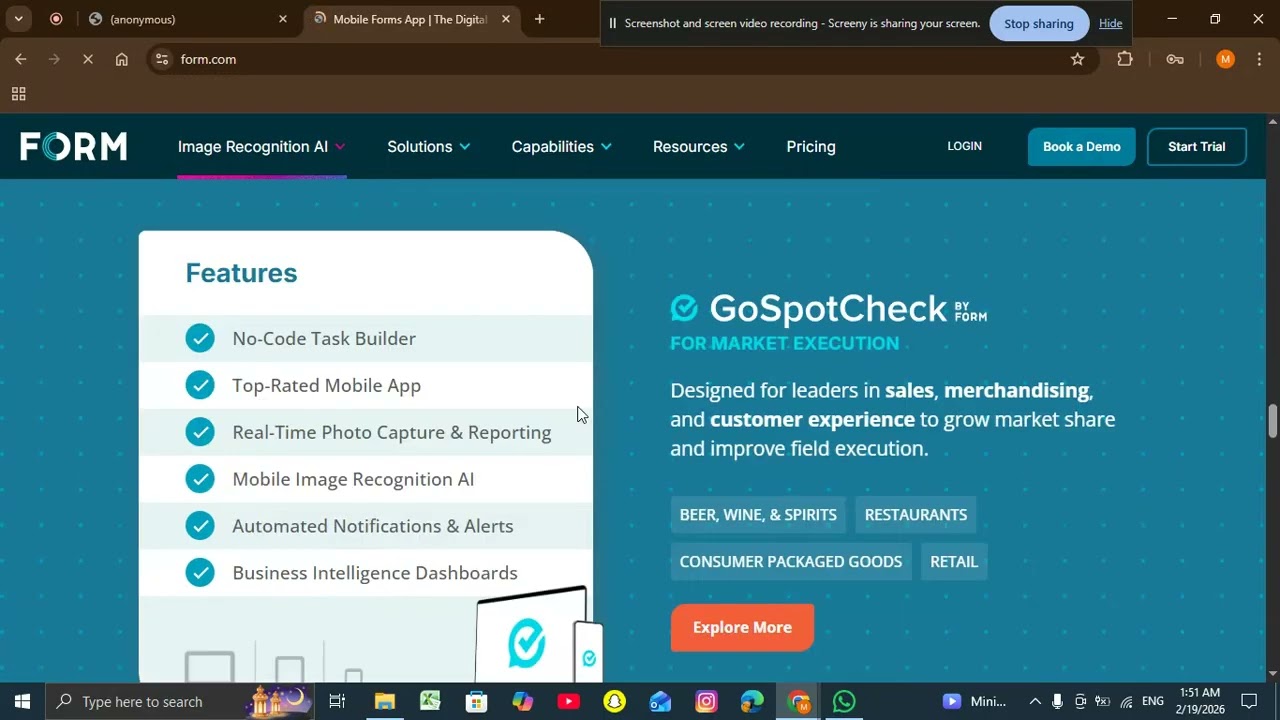Click the GoSpotCheck by FORM logo
Viewport: 1280px width, 720px height.
coord(828,309)
